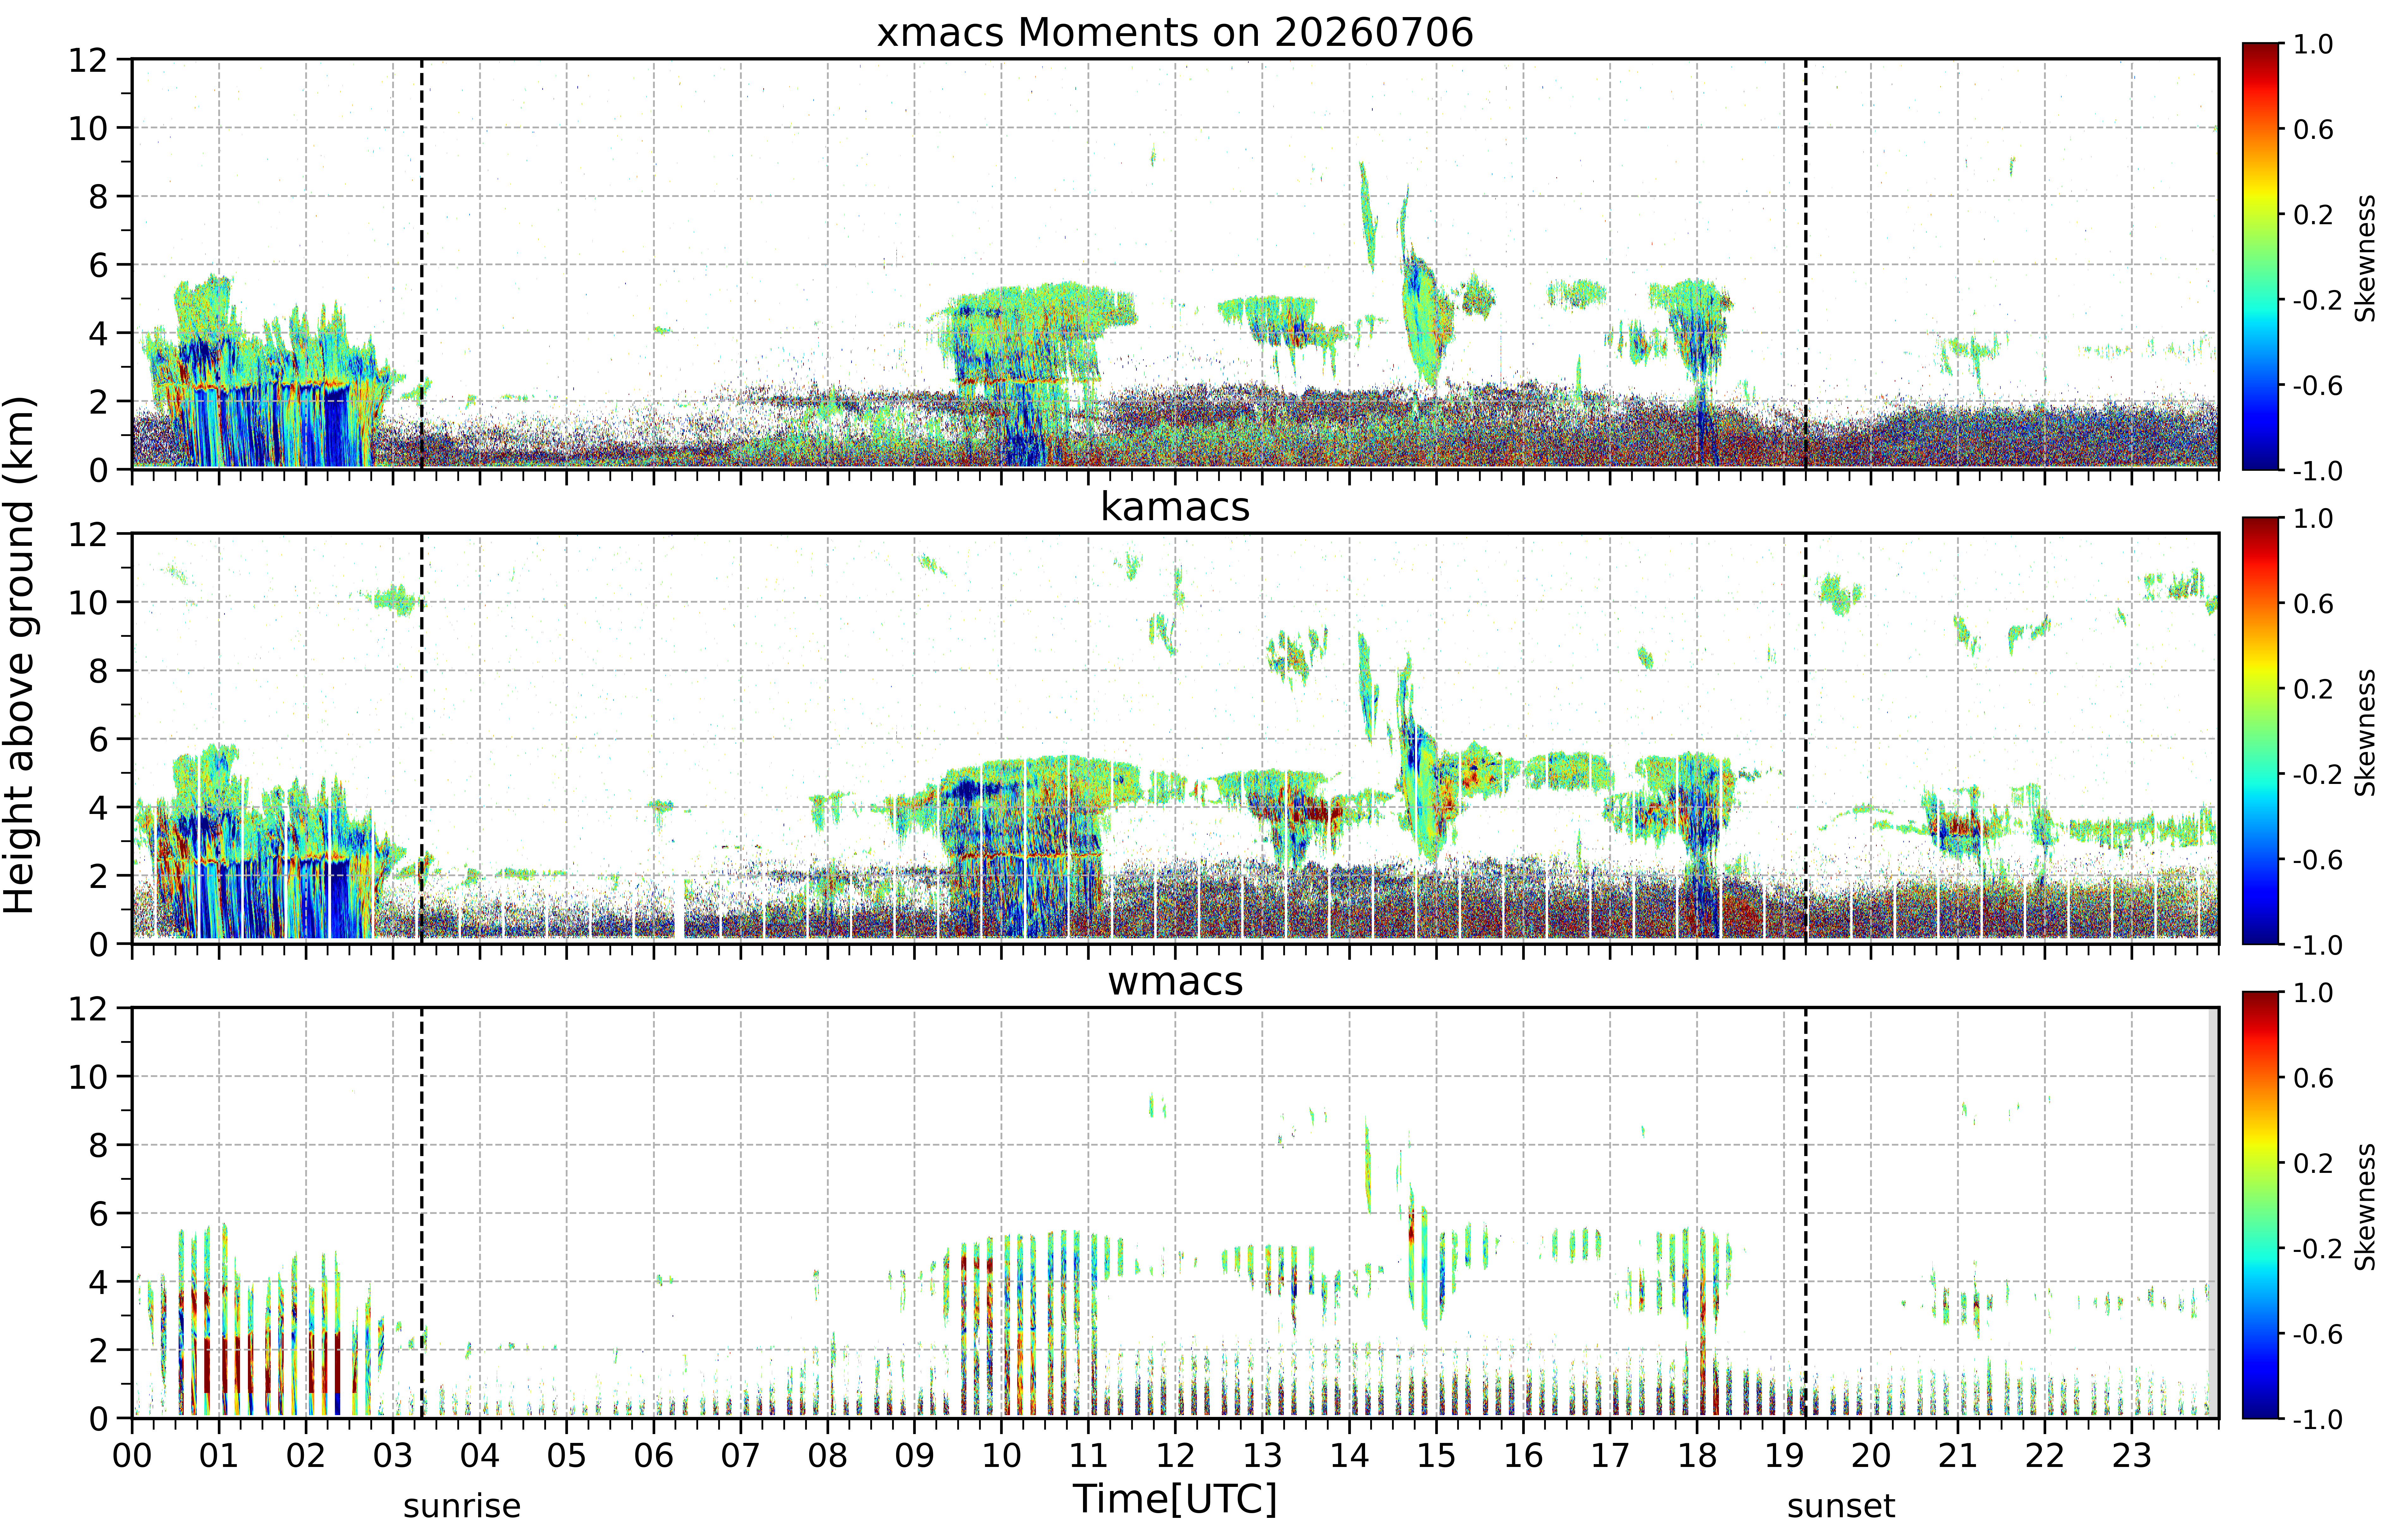2394x1540 pixels.
Task: Click the xmacs panel skewness colorbar
Action: coord(2260,256)
